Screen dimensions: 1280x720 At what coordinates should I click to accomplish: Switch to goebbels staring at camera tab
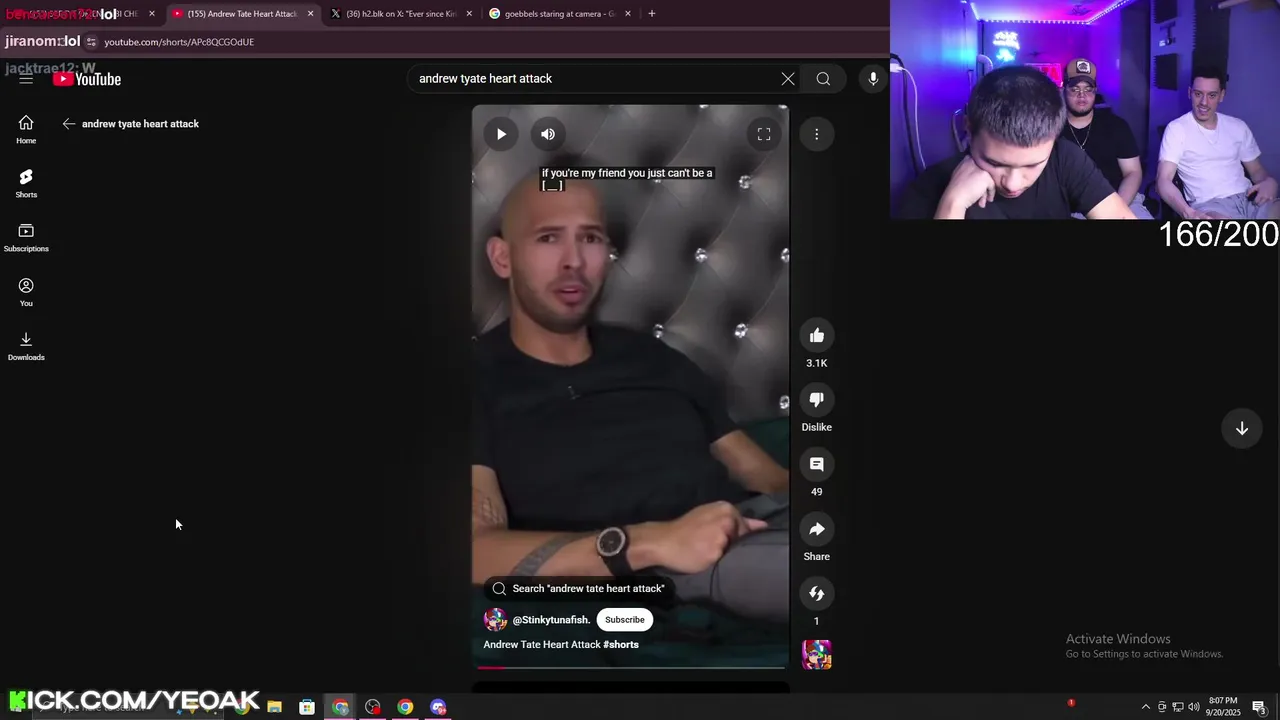coord(558,14)
